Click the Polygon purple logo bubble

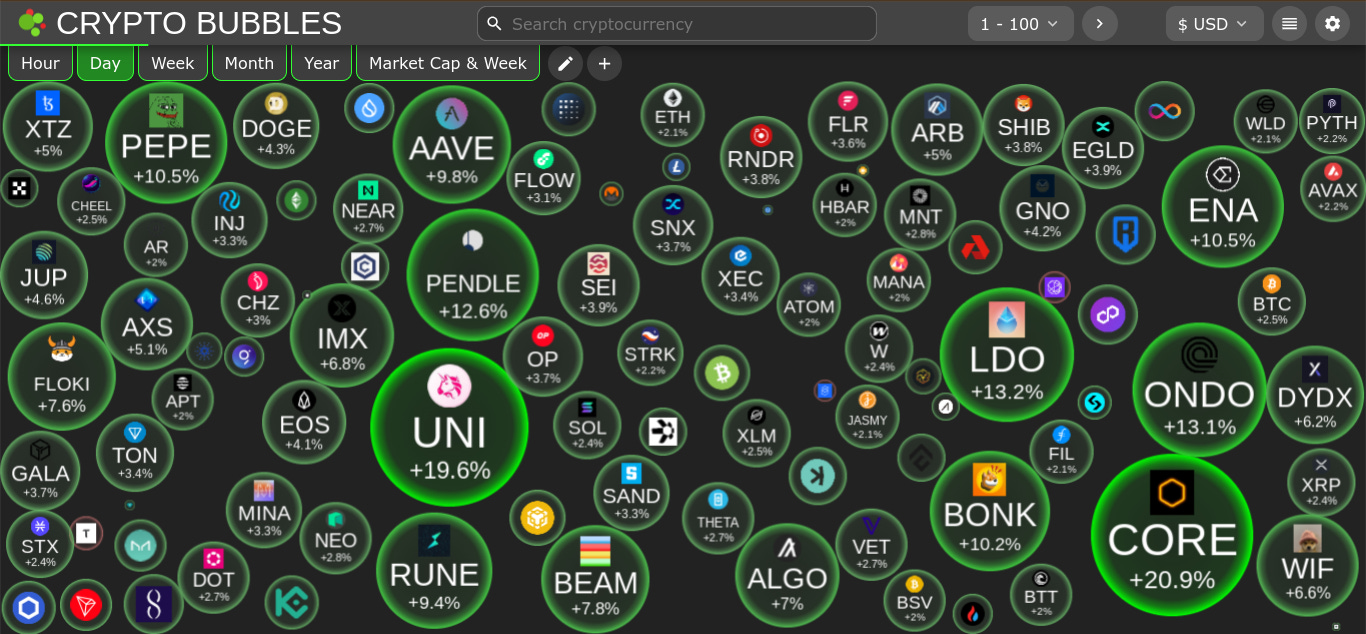(x=1107, y=314)
